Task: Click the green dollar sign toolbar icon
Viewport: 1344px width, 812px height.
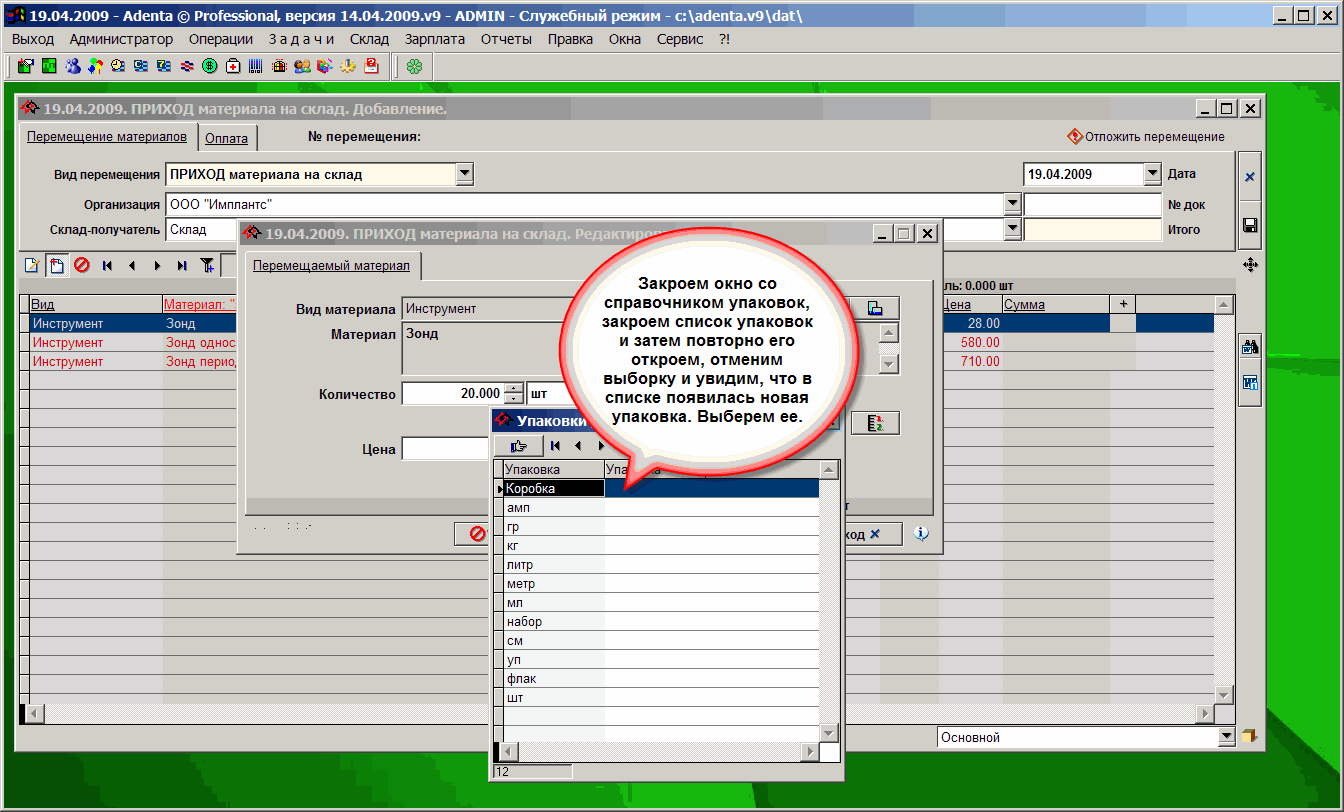Action: tap(210, 66)
